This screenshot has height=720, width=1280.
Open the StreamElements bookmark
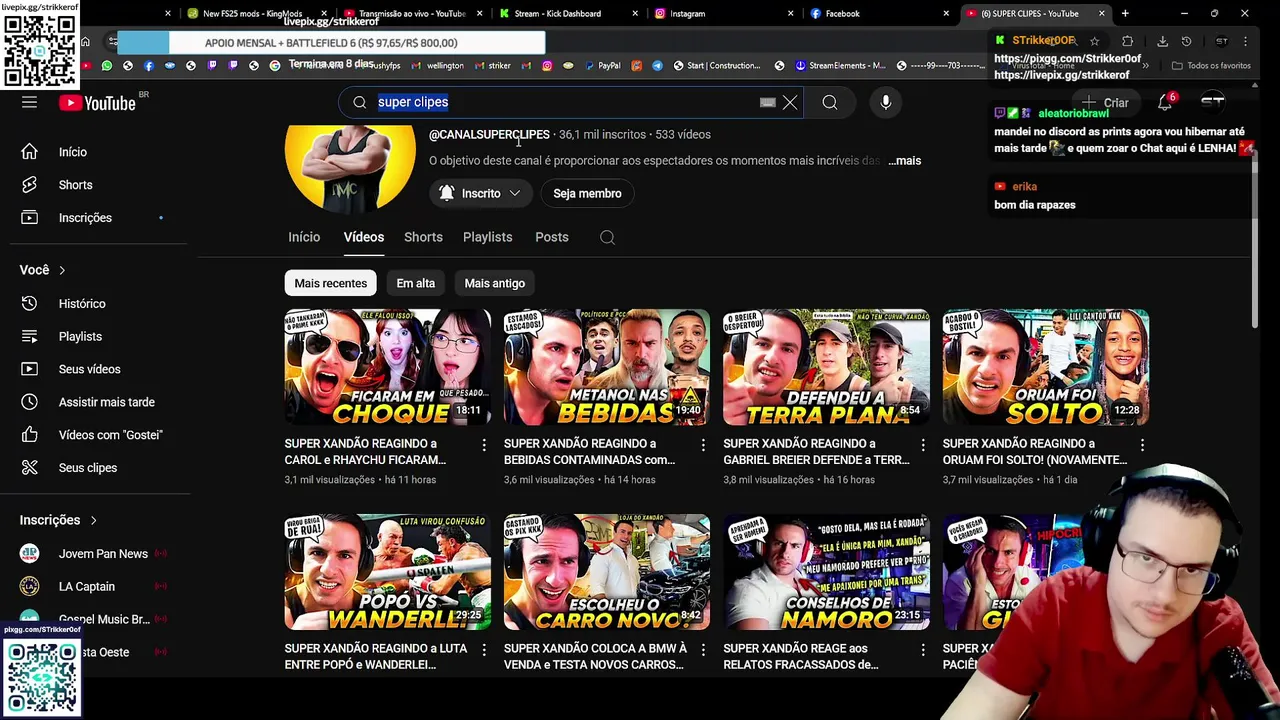(x=840, y=66)
